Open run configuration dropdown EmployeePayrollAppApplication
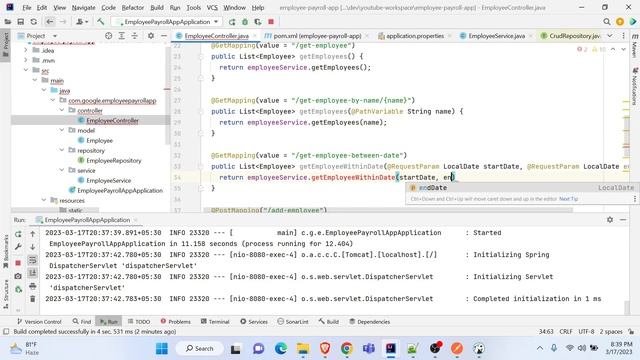The height and width of the screenshot is (360, 640). coord(168,22)
